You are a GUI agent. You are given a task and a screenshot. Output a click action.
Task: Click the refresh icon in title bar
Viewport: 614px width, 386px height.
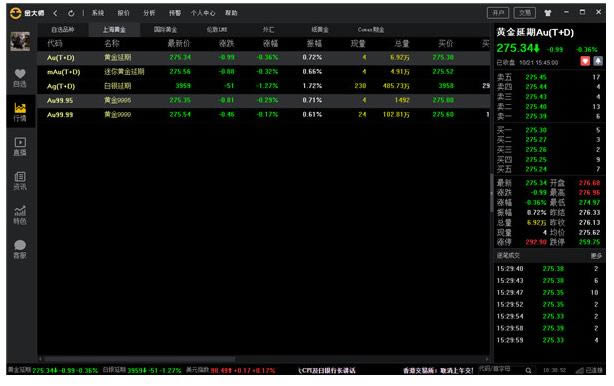pos(71,13)
